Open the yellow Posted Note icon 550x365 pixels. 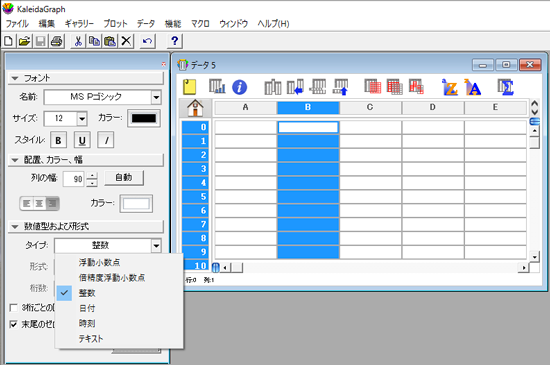coord(189,87)
